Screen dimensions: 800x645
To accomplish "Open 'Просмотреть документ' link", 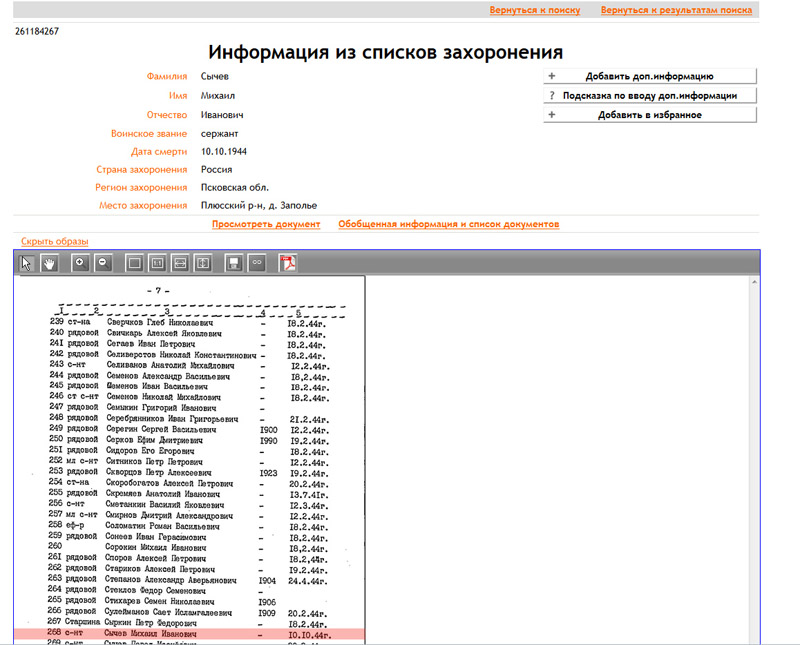I will tap(266, 224).
